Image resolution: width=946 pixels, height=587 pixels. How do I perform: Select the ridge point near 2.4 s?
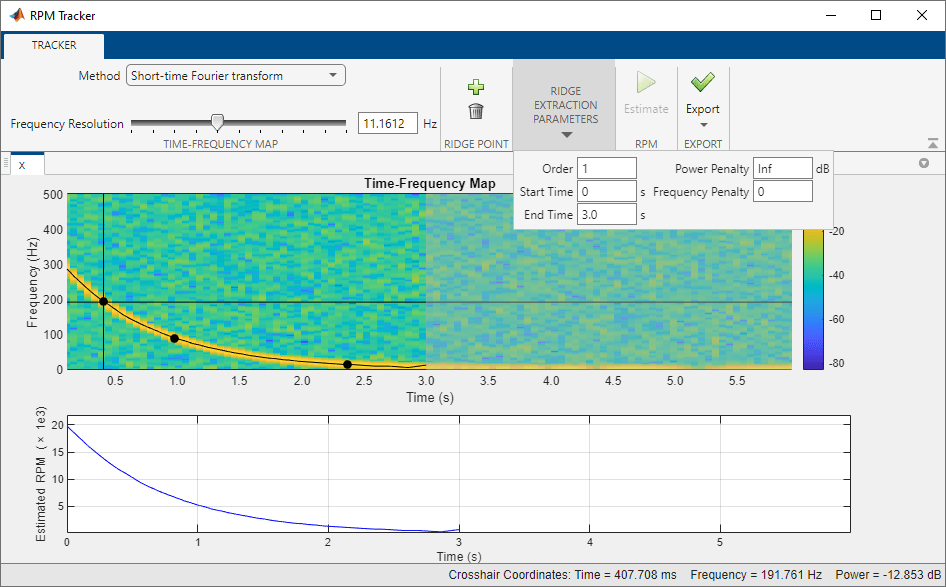click(347, 365)
